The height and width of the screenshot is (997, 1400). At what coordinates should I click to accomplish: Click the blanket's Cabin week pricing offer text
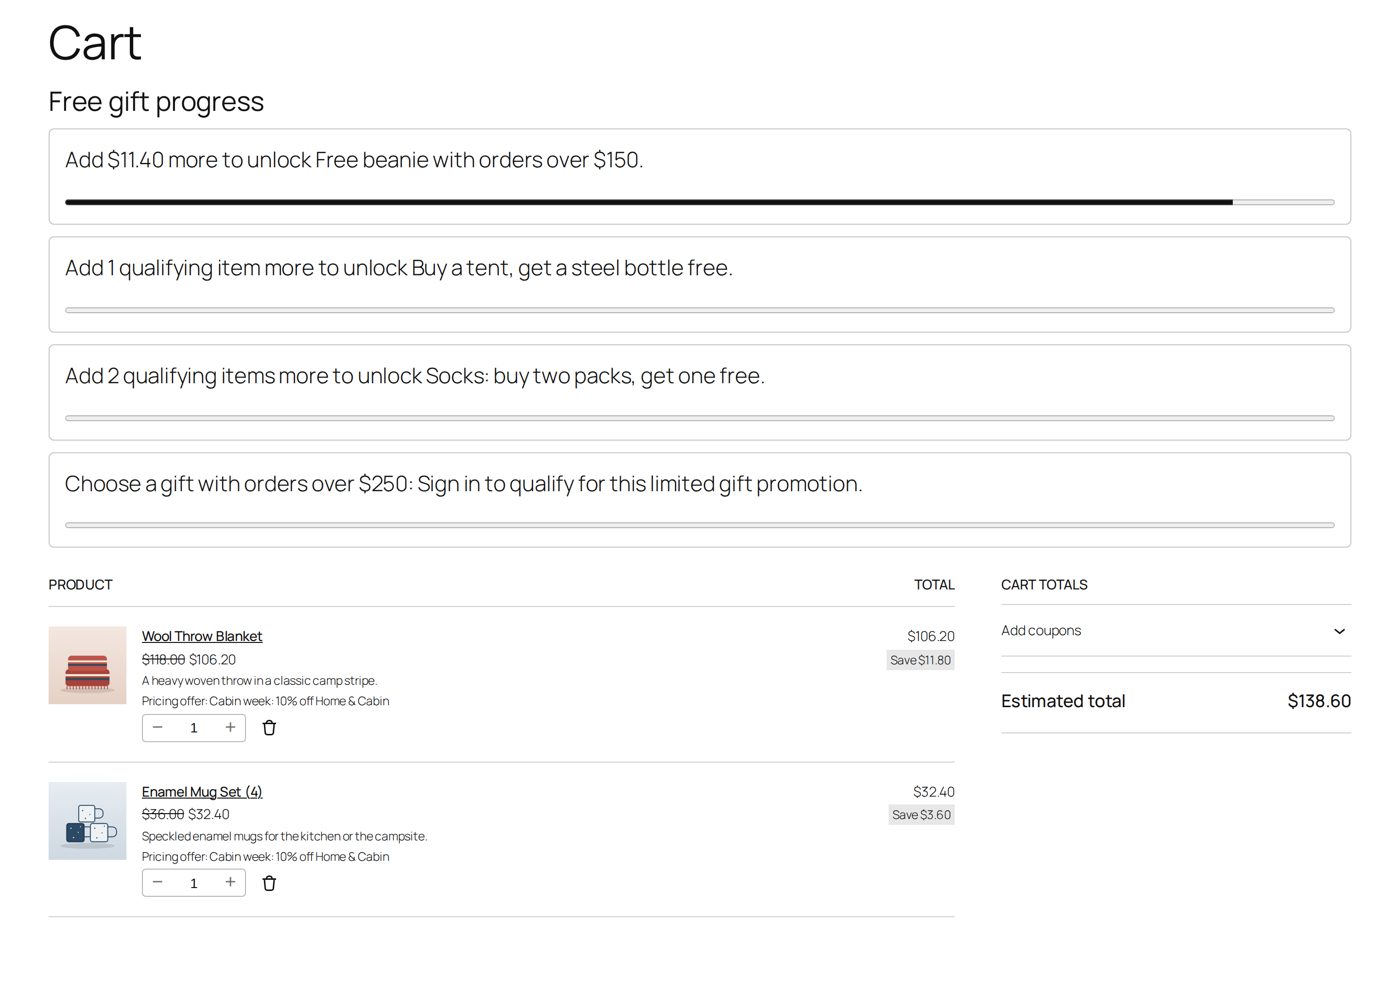pos(266,701)
